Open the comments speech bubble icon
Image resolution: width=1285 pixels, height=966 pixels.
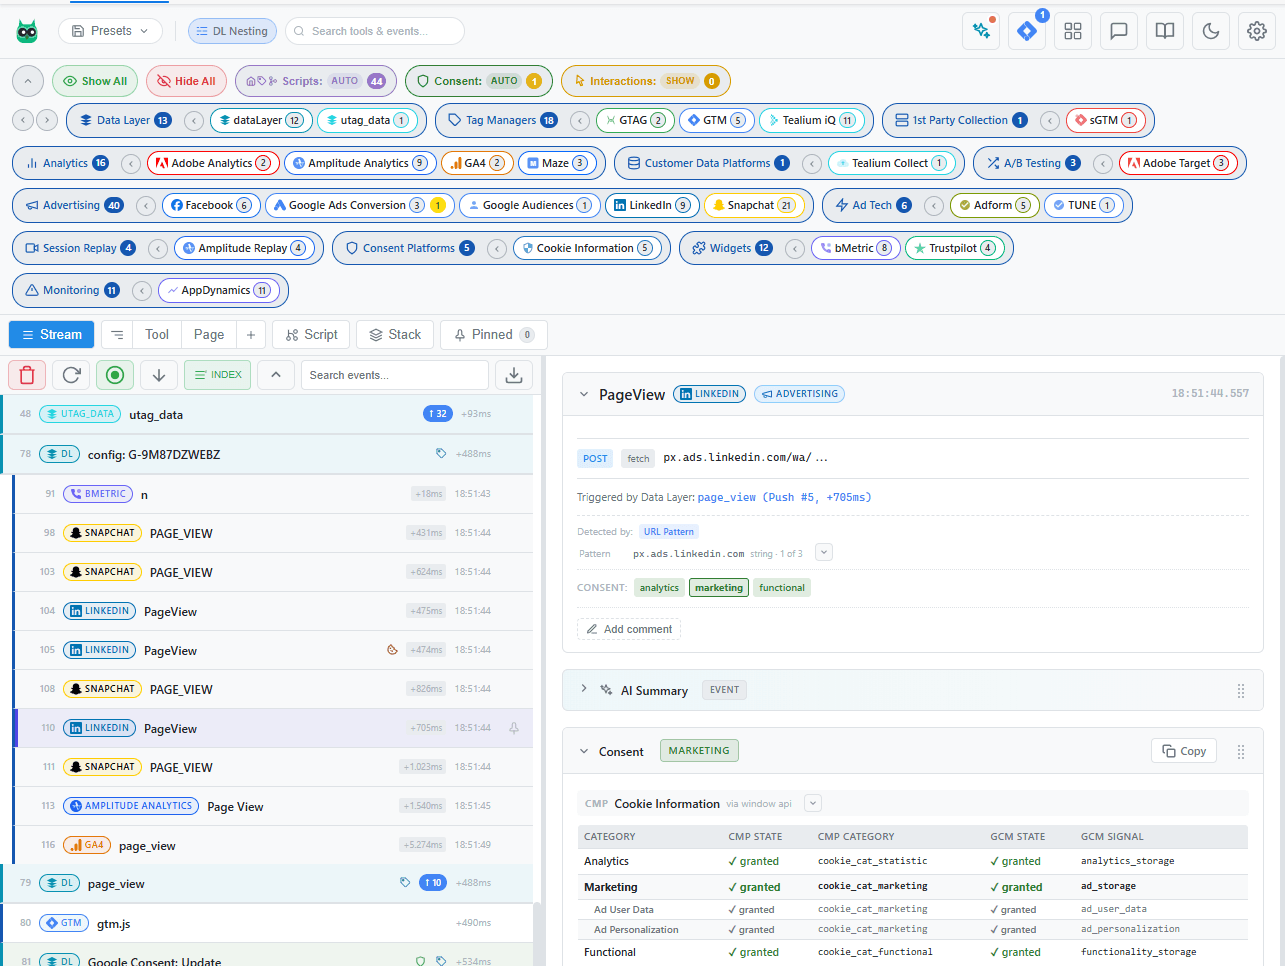point(1119,31)
